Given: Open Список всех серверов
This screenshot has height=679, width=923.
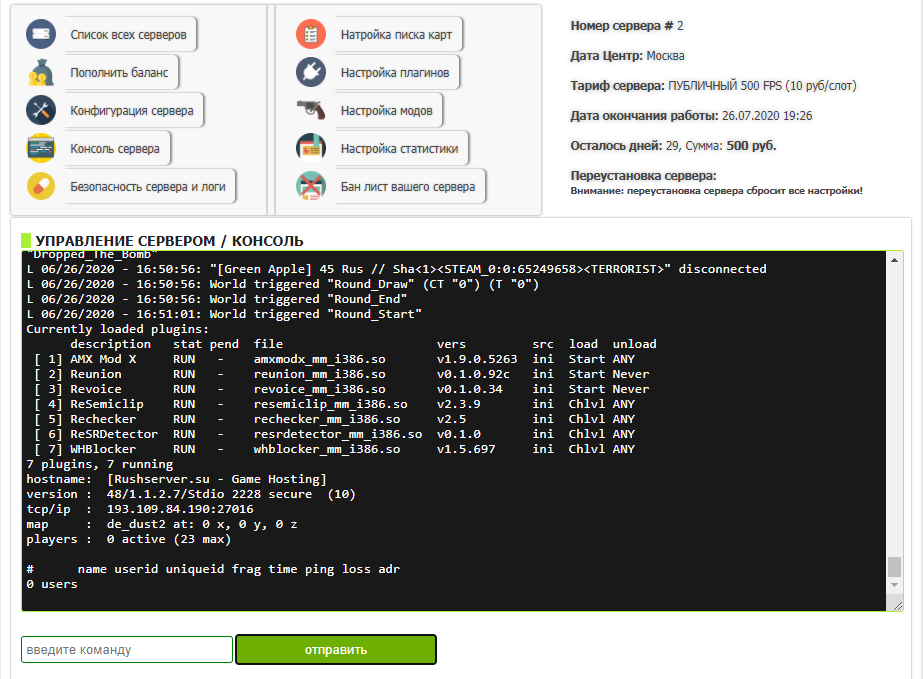Looking at the screenshot, I should 129,34.
